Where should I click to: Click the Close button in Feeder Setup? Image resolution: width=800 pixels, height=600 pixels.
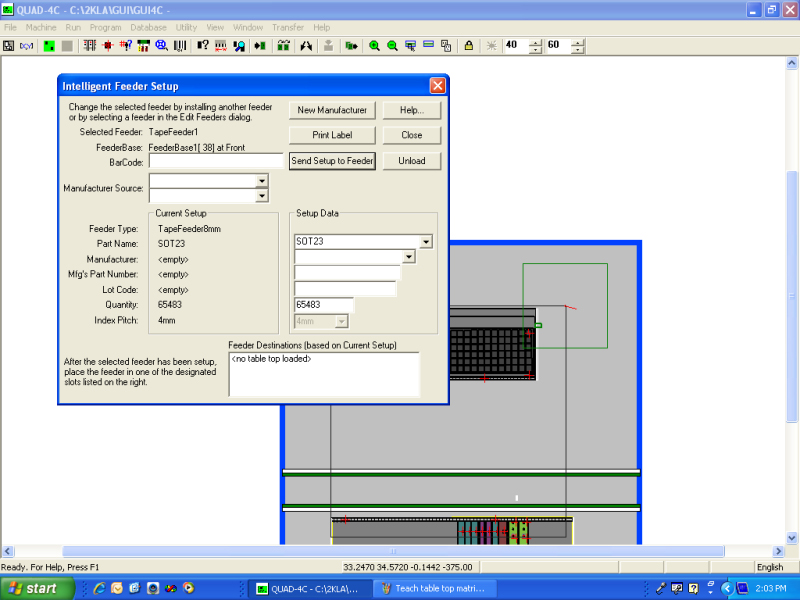click(412, 135)
